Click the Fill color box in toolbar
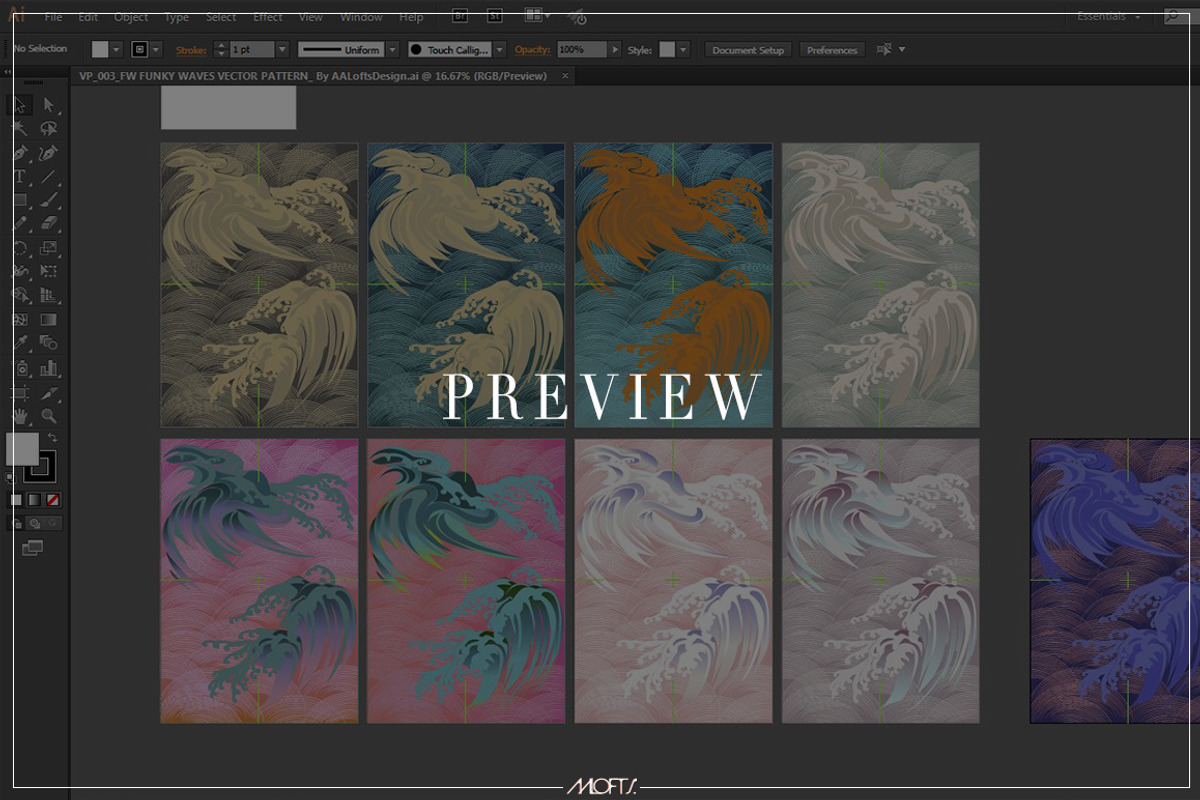The height and width of the screenshot is (800, 1200). point(22,449)
